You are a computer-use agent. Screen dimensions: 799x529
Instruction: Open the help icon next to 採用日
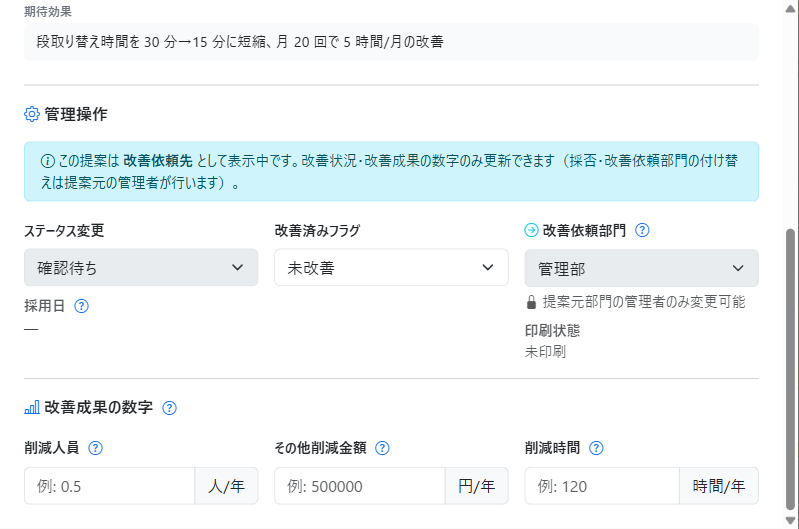coord(82,306)
